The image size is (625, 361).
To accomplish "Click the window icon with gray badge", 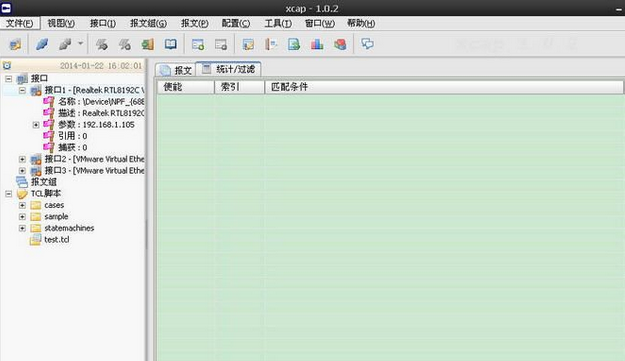I will (x=221, y=44).
